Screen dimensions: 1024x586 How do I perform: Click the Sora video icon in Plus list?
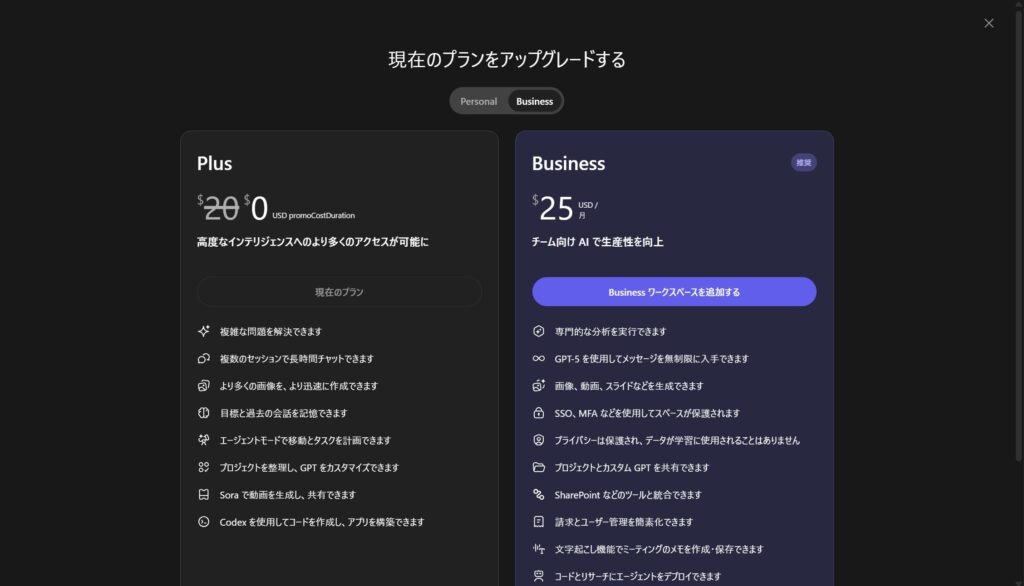pos(204,494)
